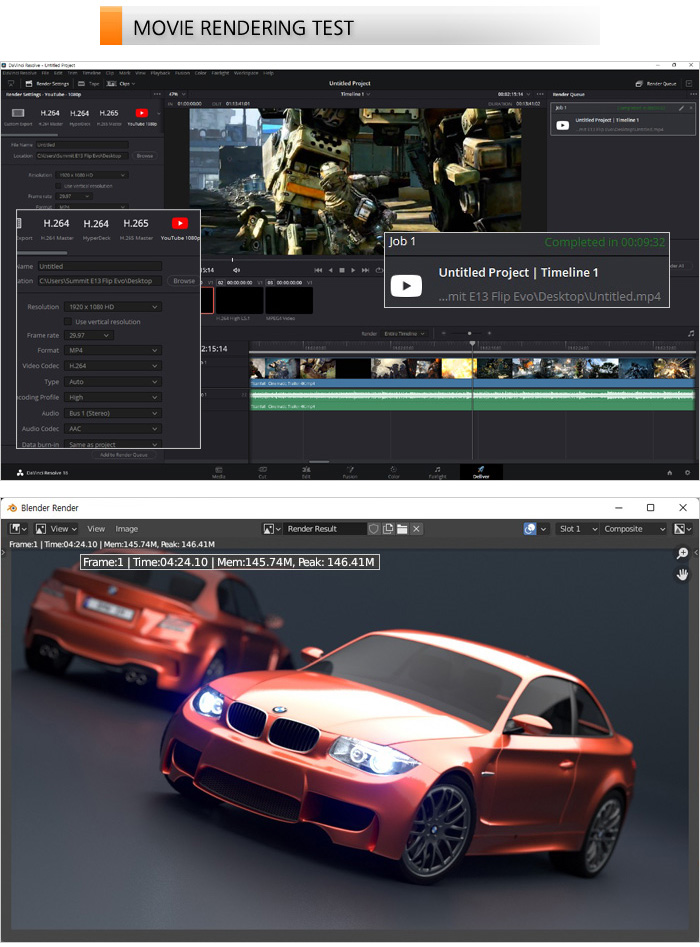Select the MPEG4 Video clip thumbnail
The image size is (700, 947).
tap(289, 300)
